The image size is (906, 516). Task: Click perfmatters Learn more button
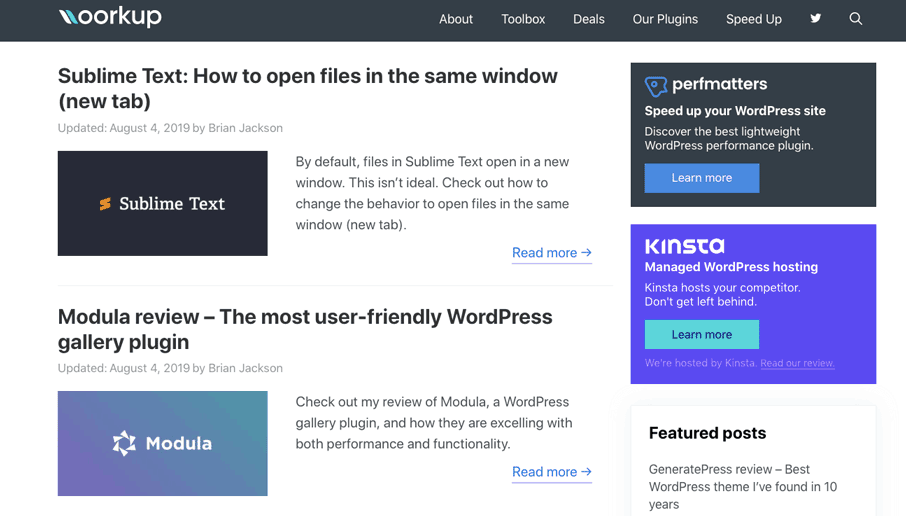(x=701, y=178)
